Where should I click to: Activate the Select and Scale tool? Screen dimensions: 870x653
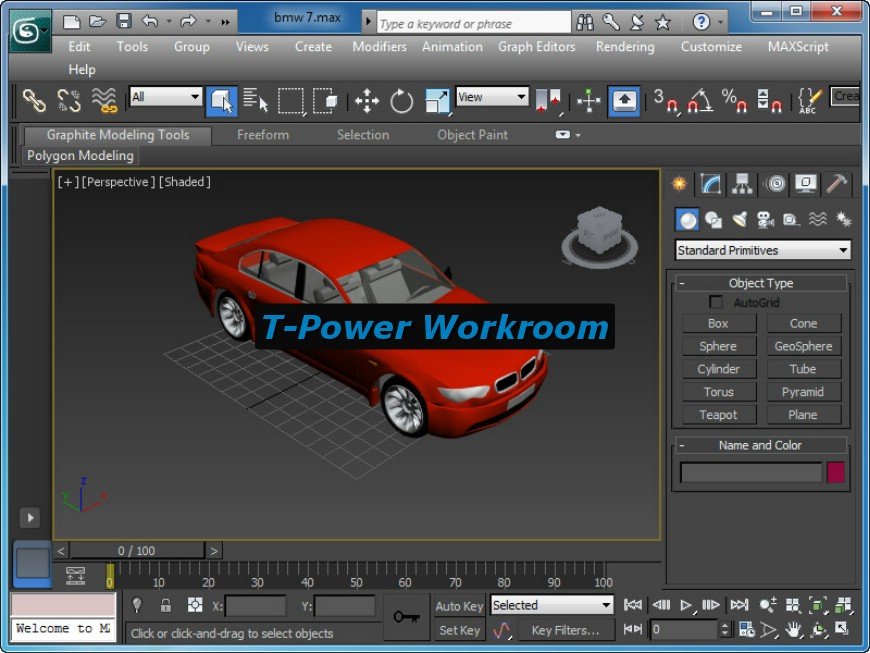tap(437, 101)
